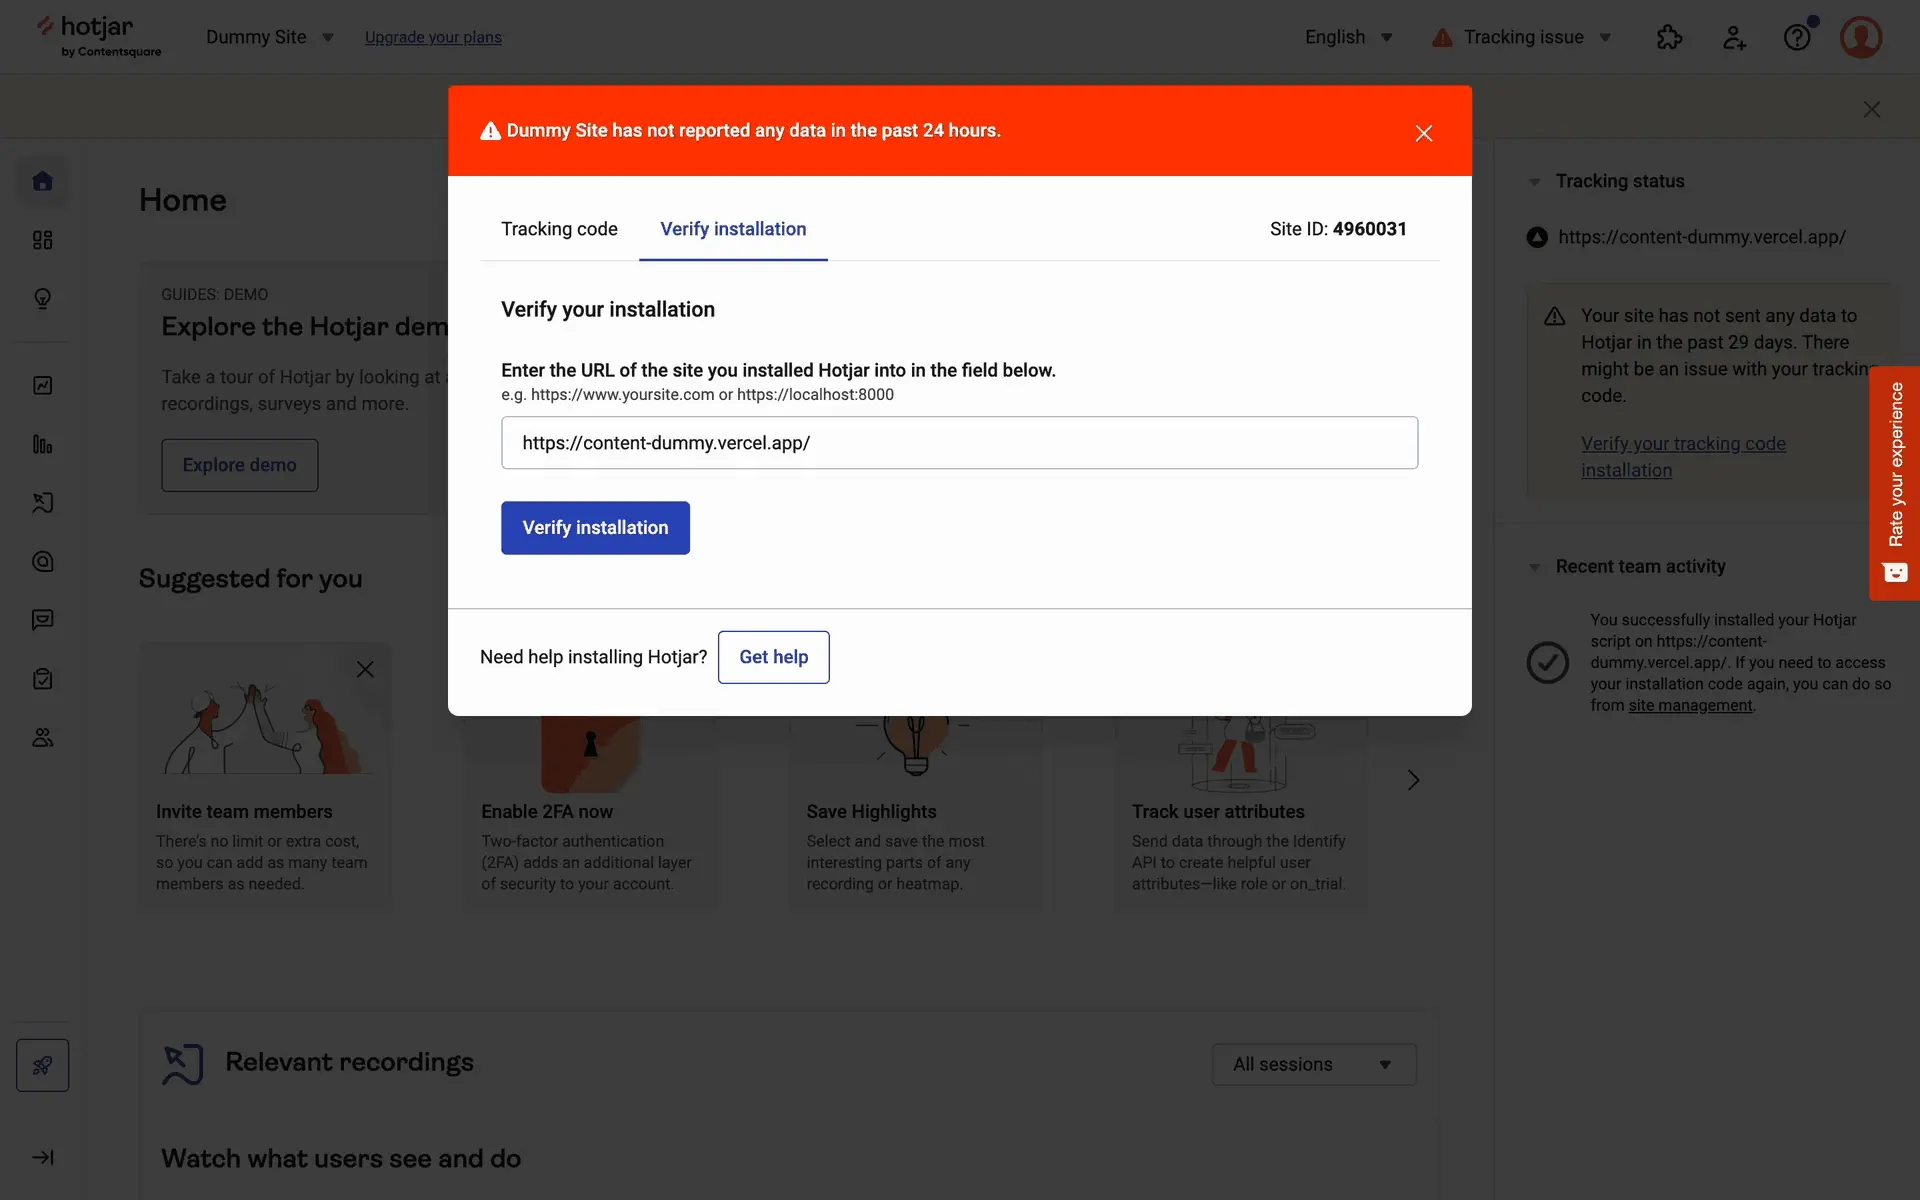This screenshot has height=1200, width=1920.
Task: Click the lightbulb Highlights sidebar icon
Action: (42, 299)
